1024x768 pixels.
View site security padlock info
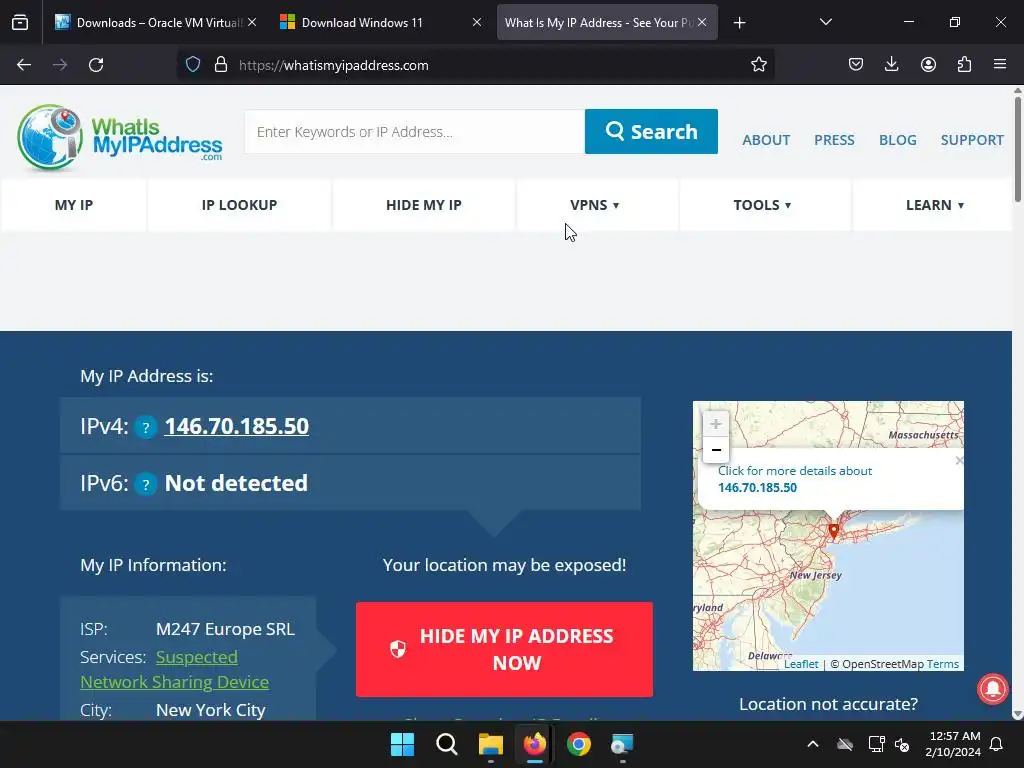(221, 65)
